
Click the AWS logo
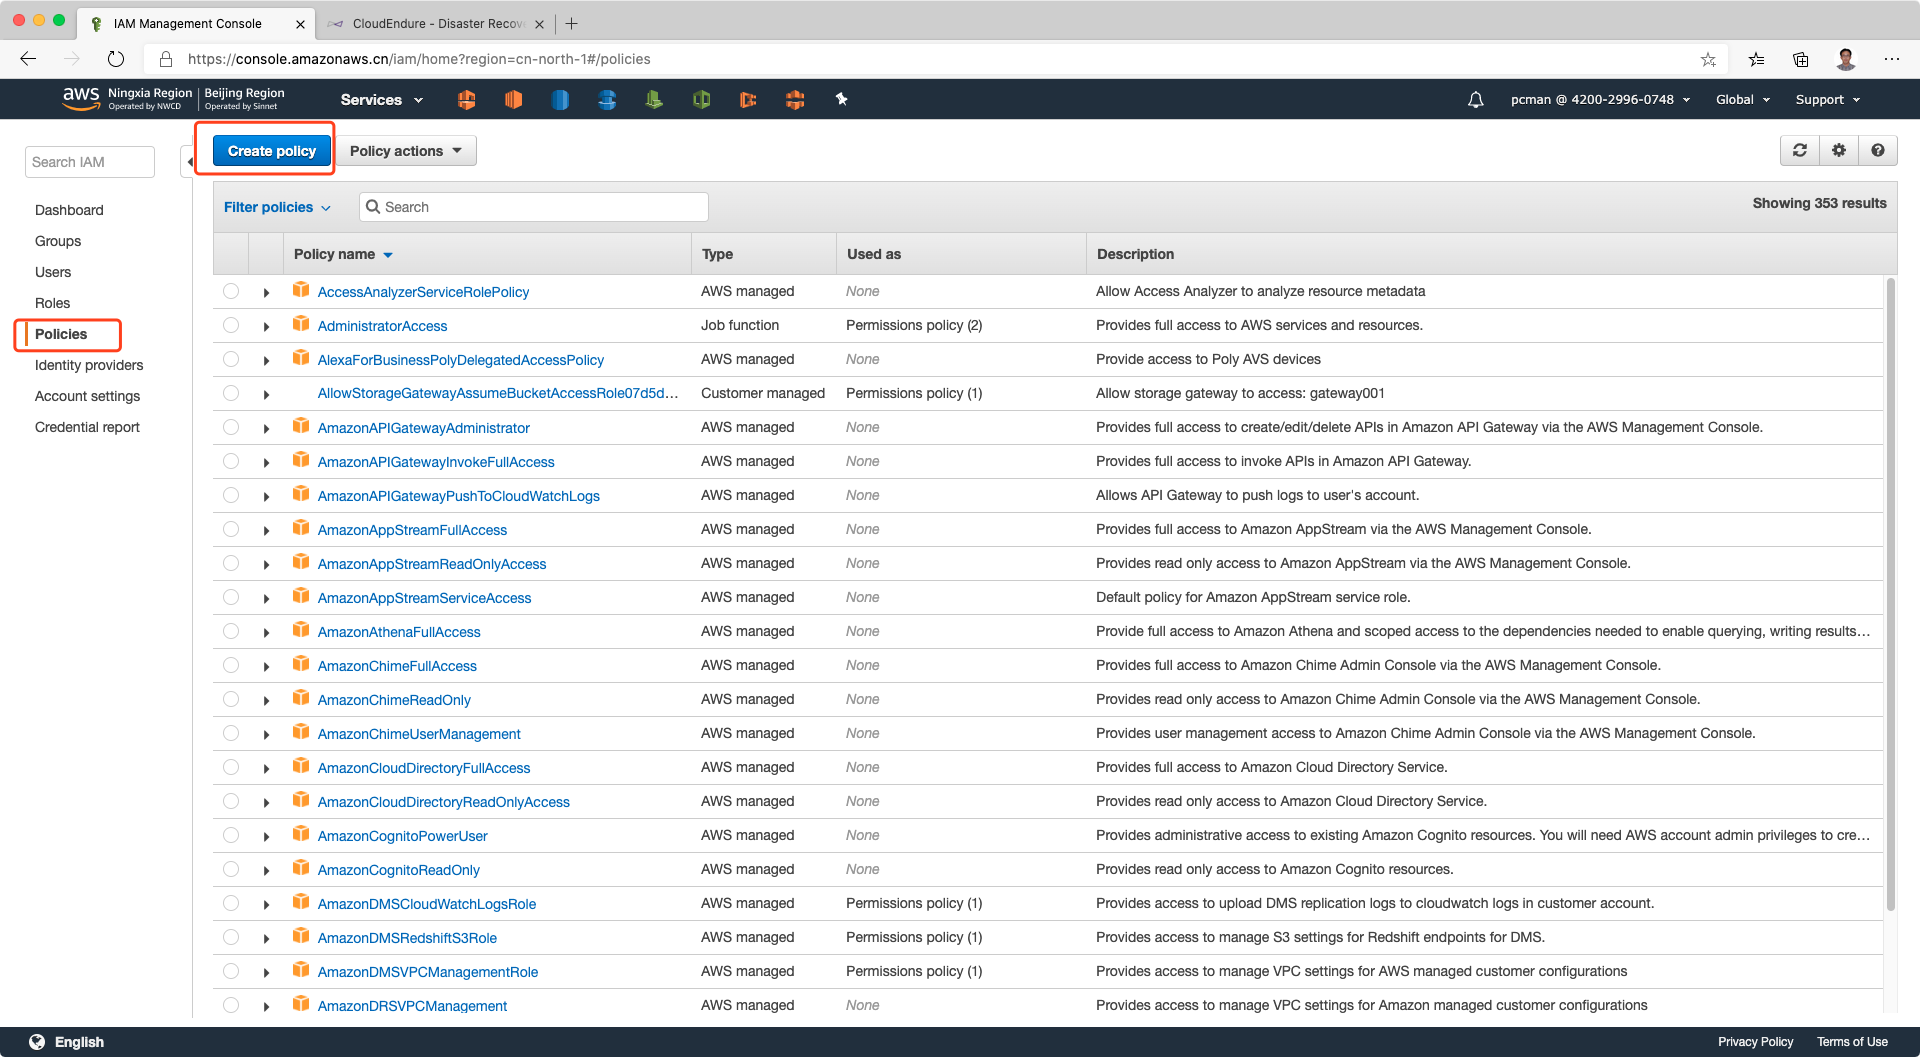pyautogui.click(x=80, y=97)
